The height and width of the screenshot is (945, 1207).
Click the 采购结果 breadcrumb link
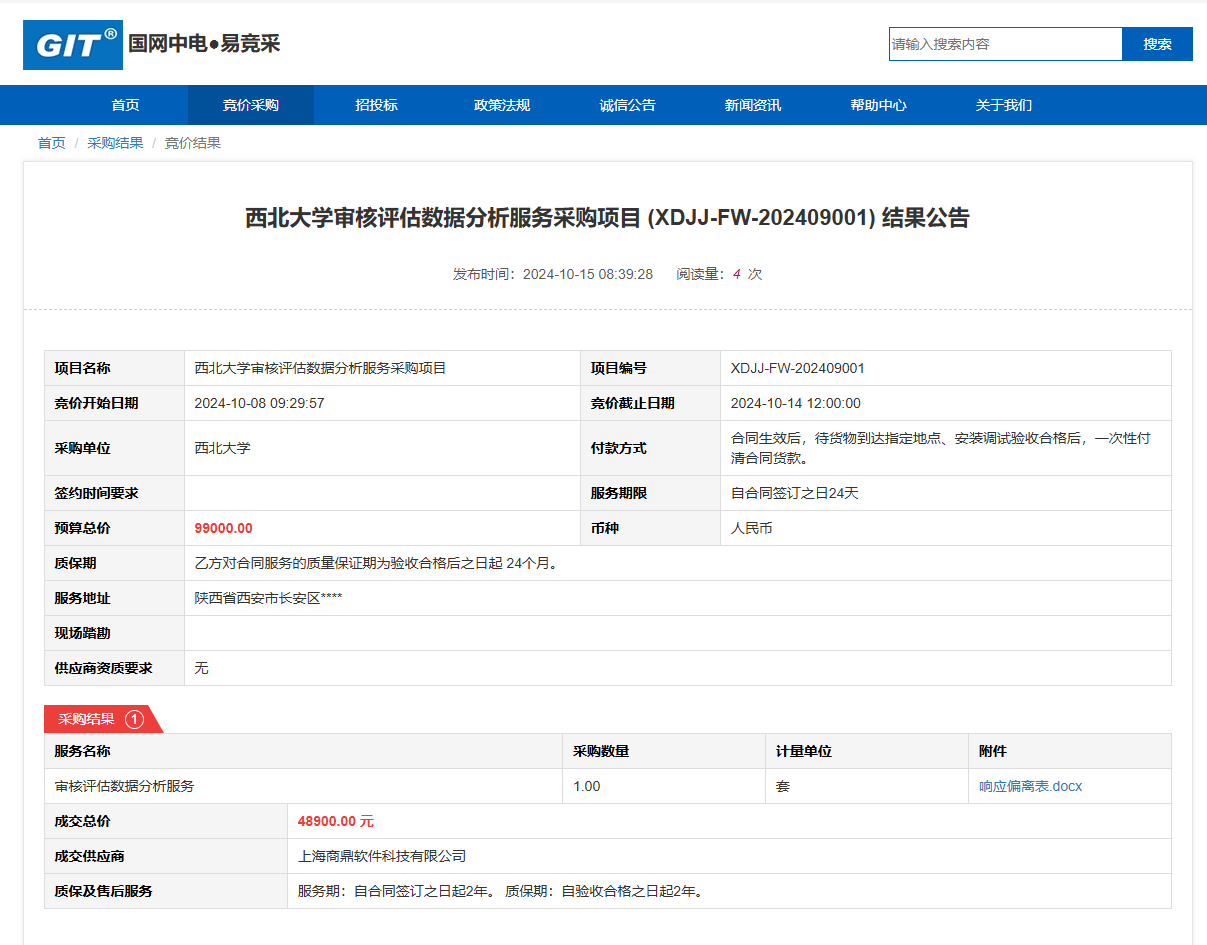(x=115, y=143)
